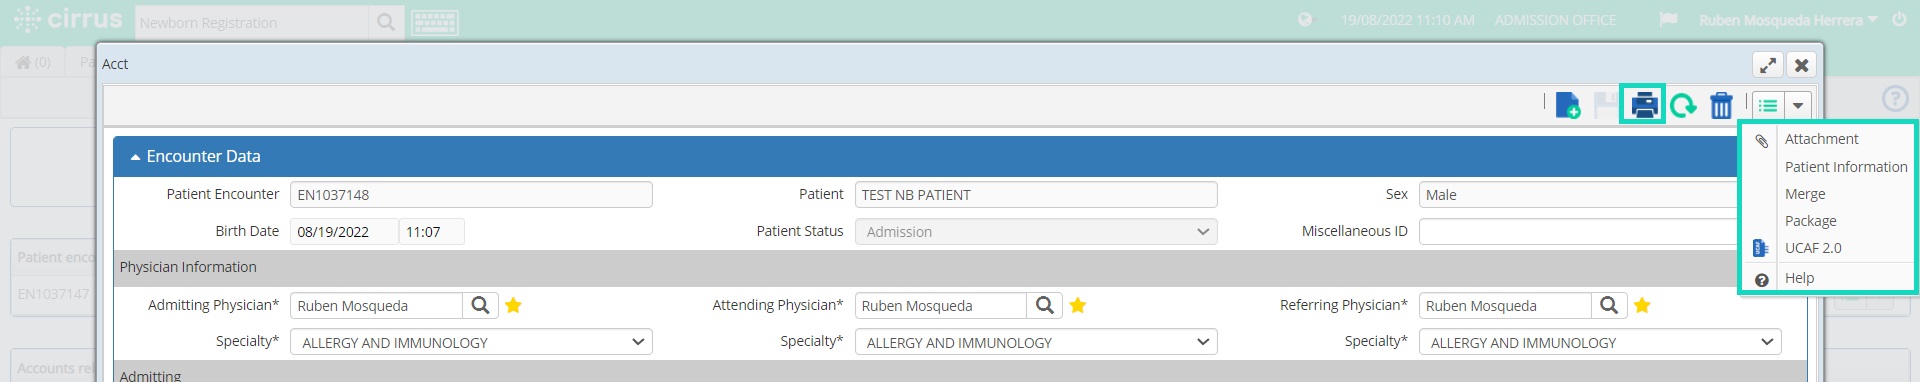Open the Referring Physician Specialty dropdown
1920x382 pixels.
(x=1600, y=342)
